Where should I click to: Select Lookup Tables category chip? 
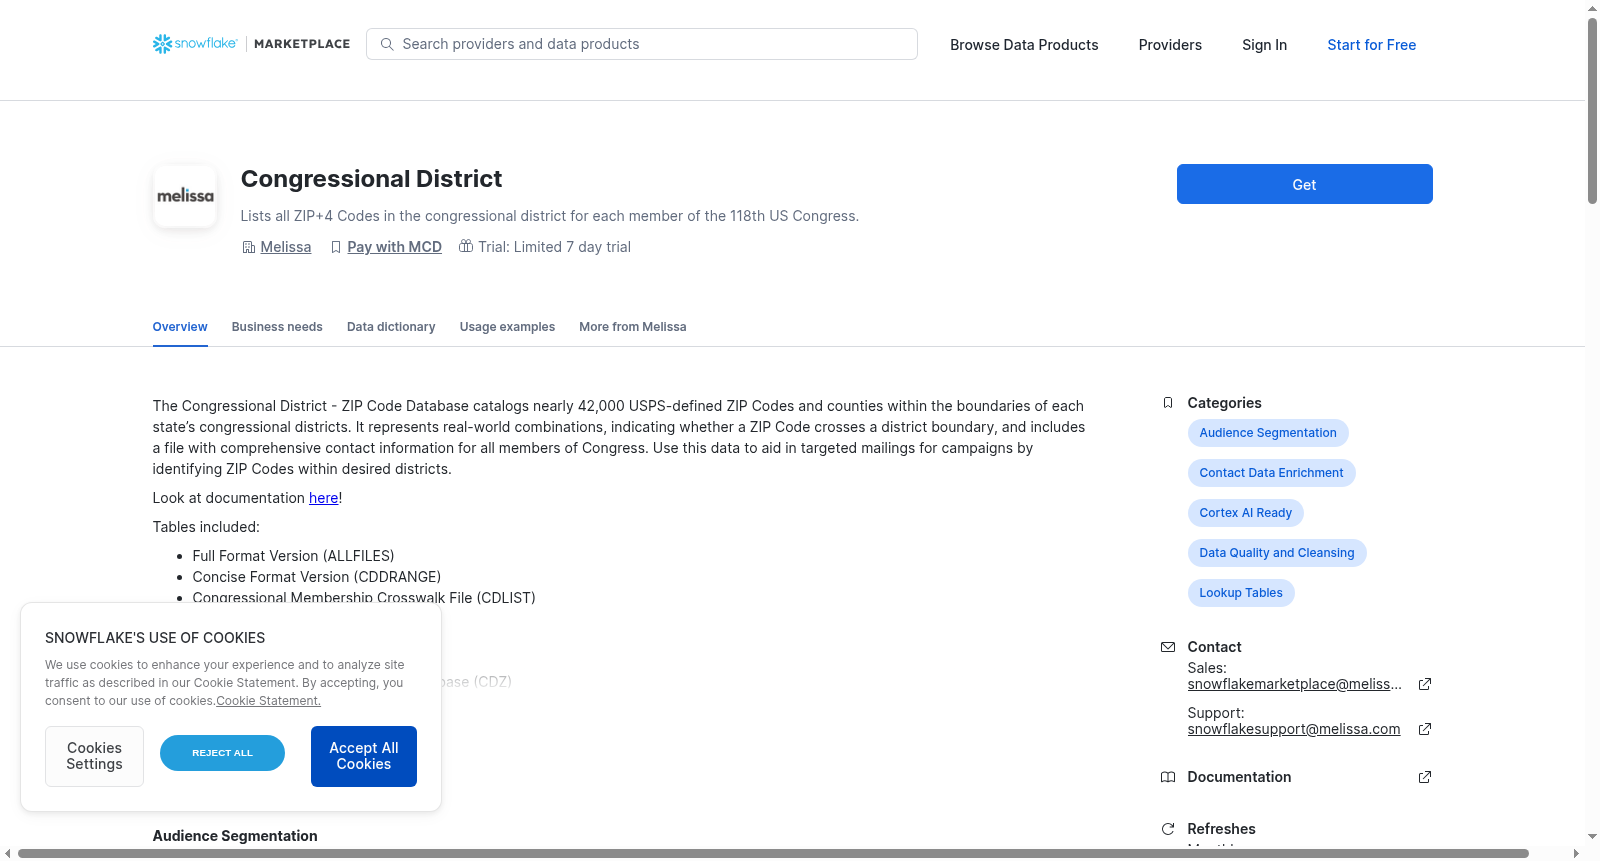[x=1241, y=593]
